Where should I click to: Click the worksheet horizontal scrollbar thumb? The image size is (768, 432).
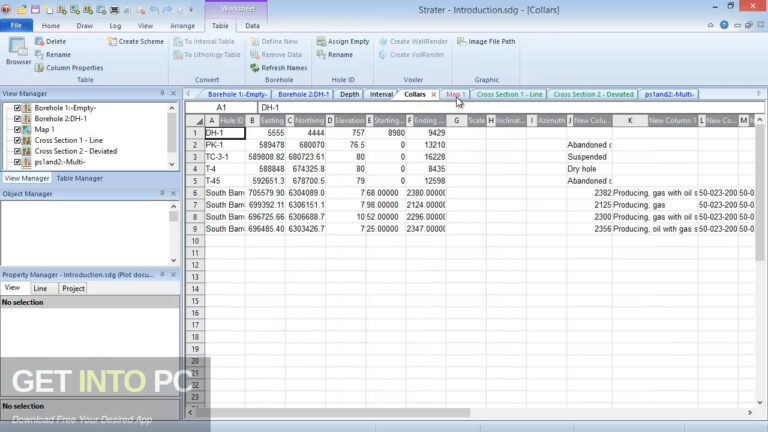pyautogui.click(x=333, y=413)
